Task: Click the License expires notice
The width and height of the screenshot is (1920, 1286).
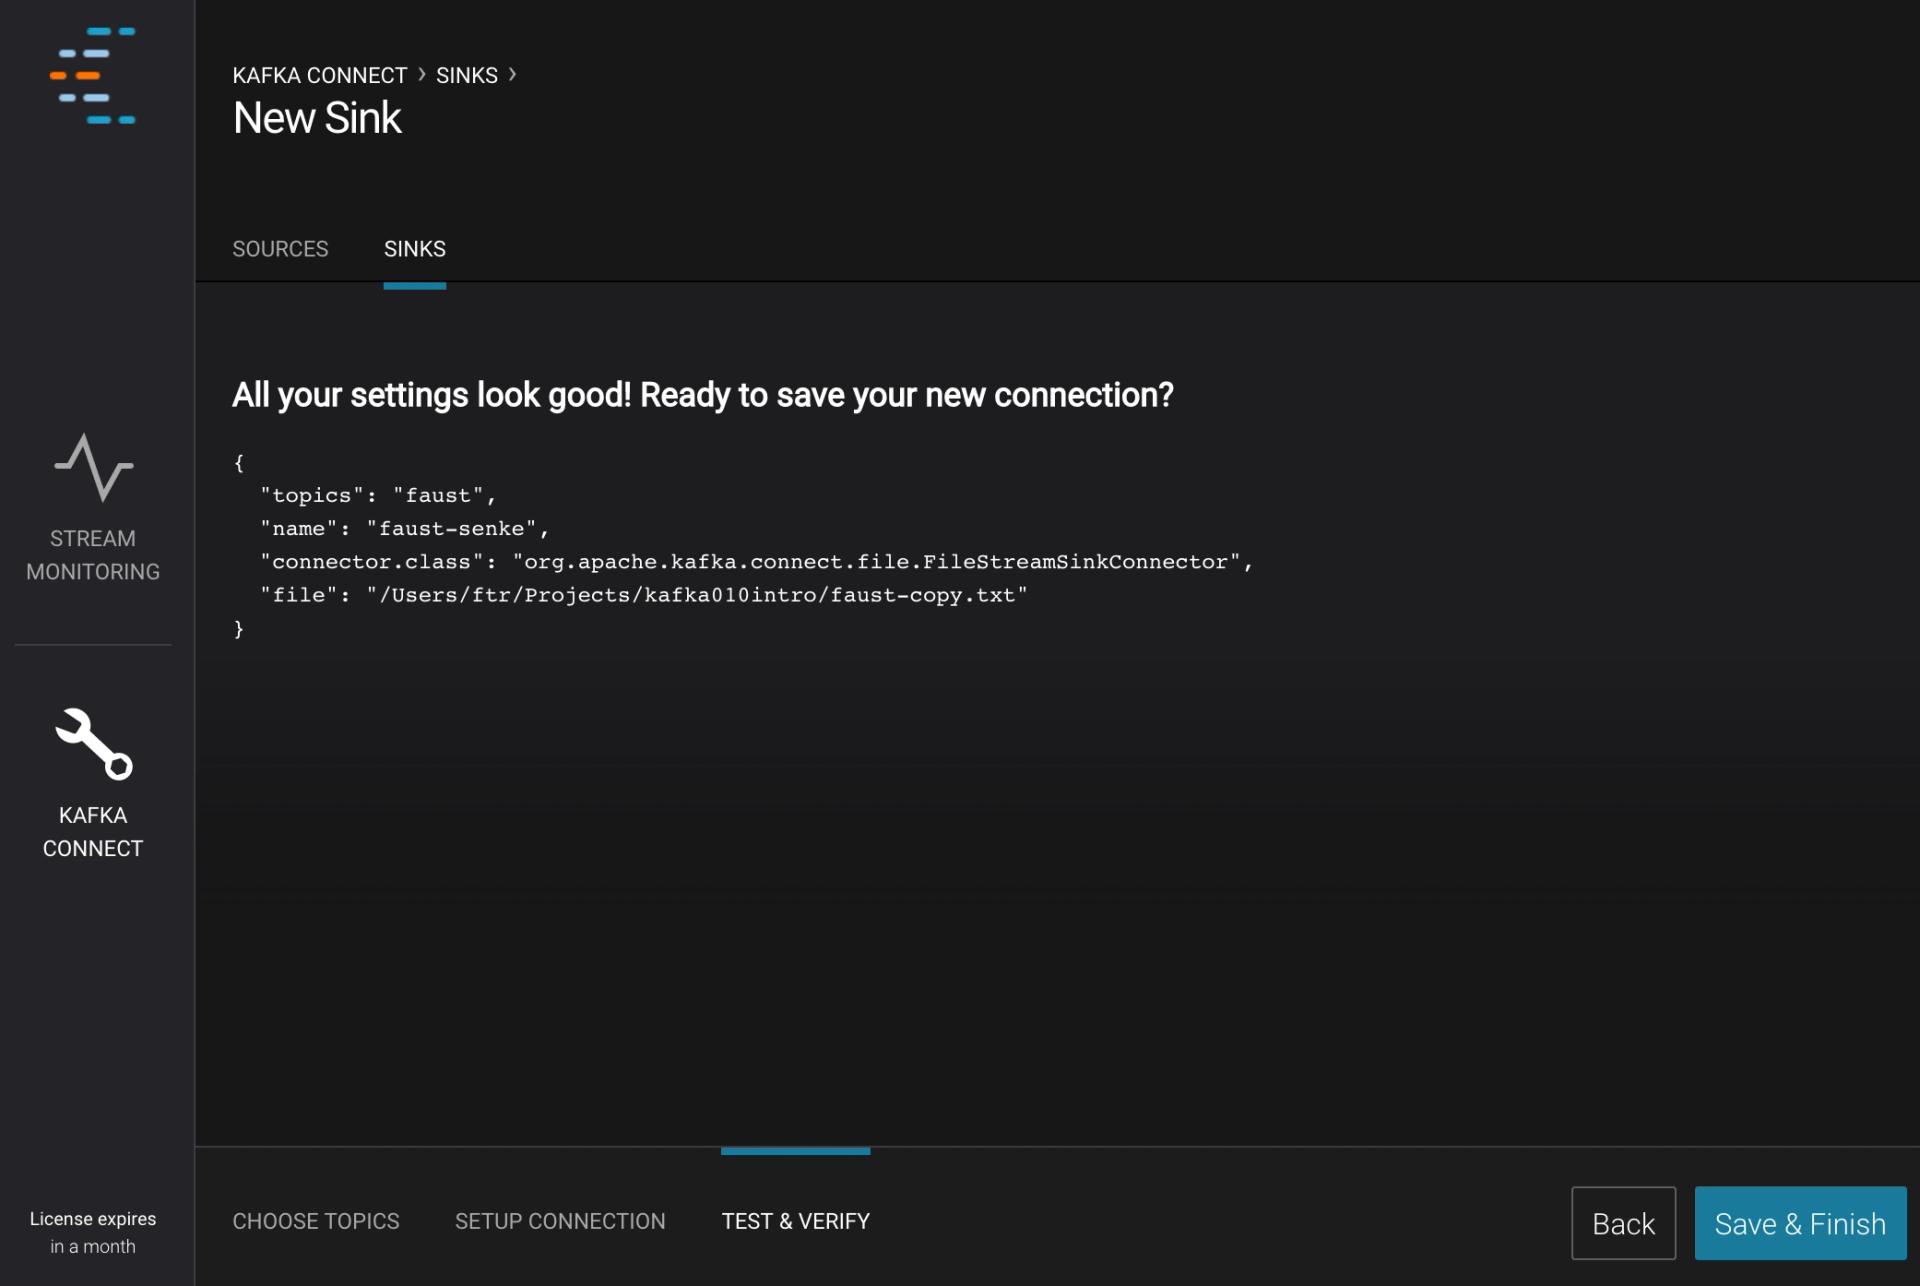Action: click(x=93, y=1232)
